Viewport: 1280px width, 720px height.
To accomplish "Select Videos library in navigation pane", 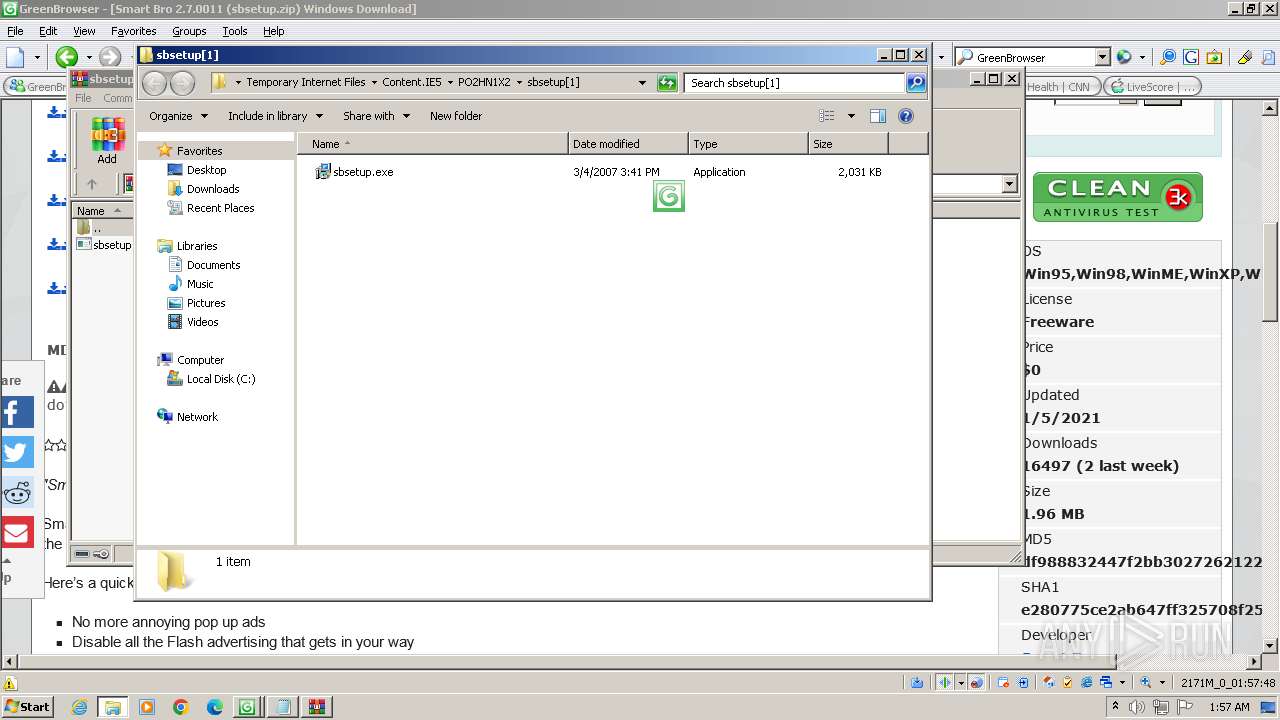I will 193,322.
